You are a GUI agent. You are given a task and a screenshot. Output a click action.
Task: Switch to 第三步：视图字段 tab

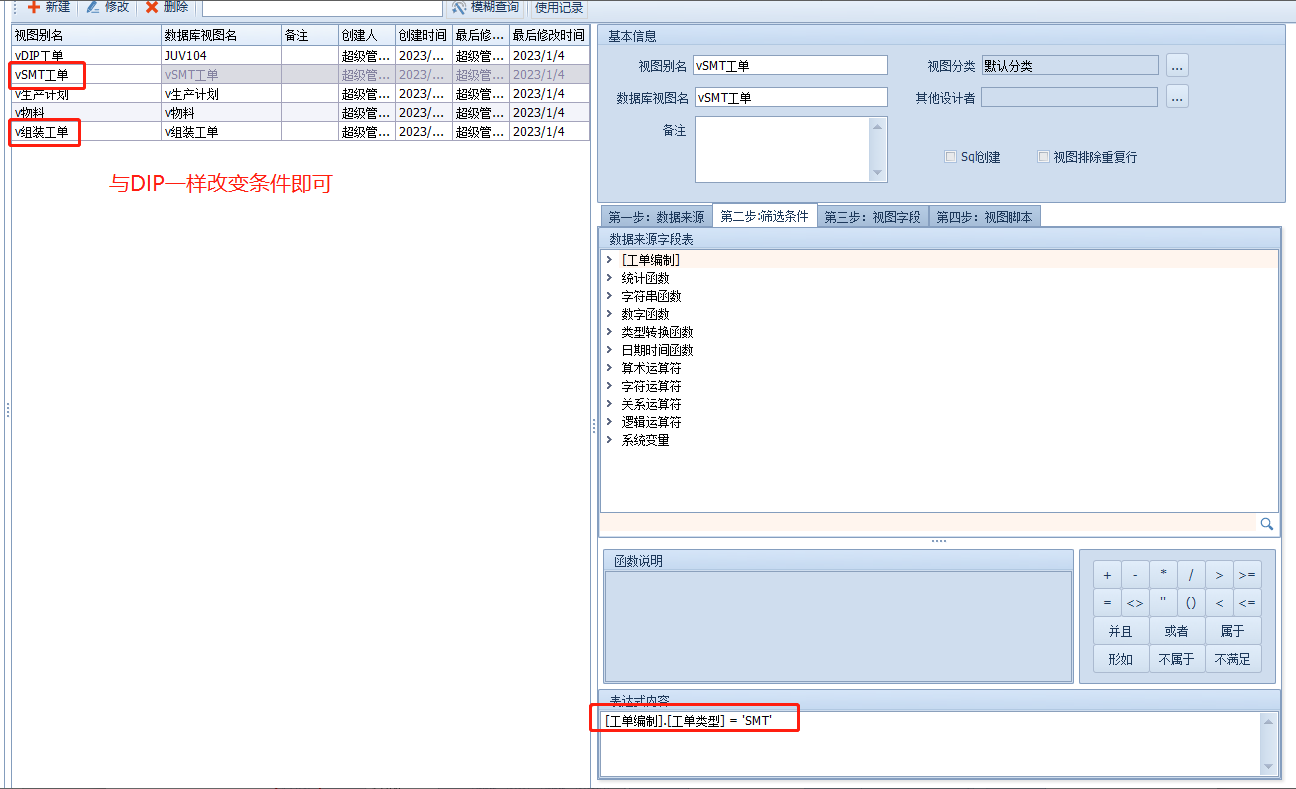[872, 217]
